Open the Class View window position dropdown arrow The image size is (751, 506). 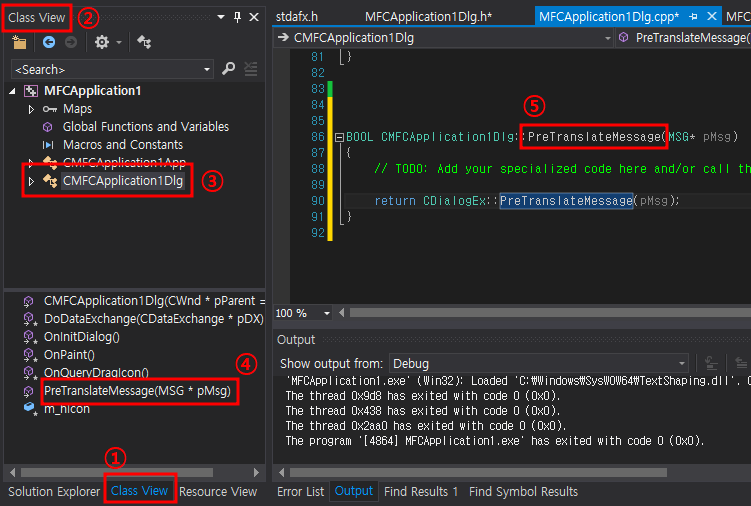(220, 17)
